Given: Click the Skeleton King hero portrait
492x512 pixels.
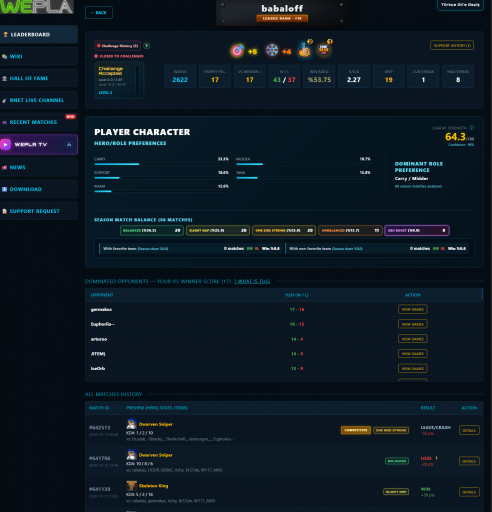Looking at the screenshot, I should [x=131, y=486].
